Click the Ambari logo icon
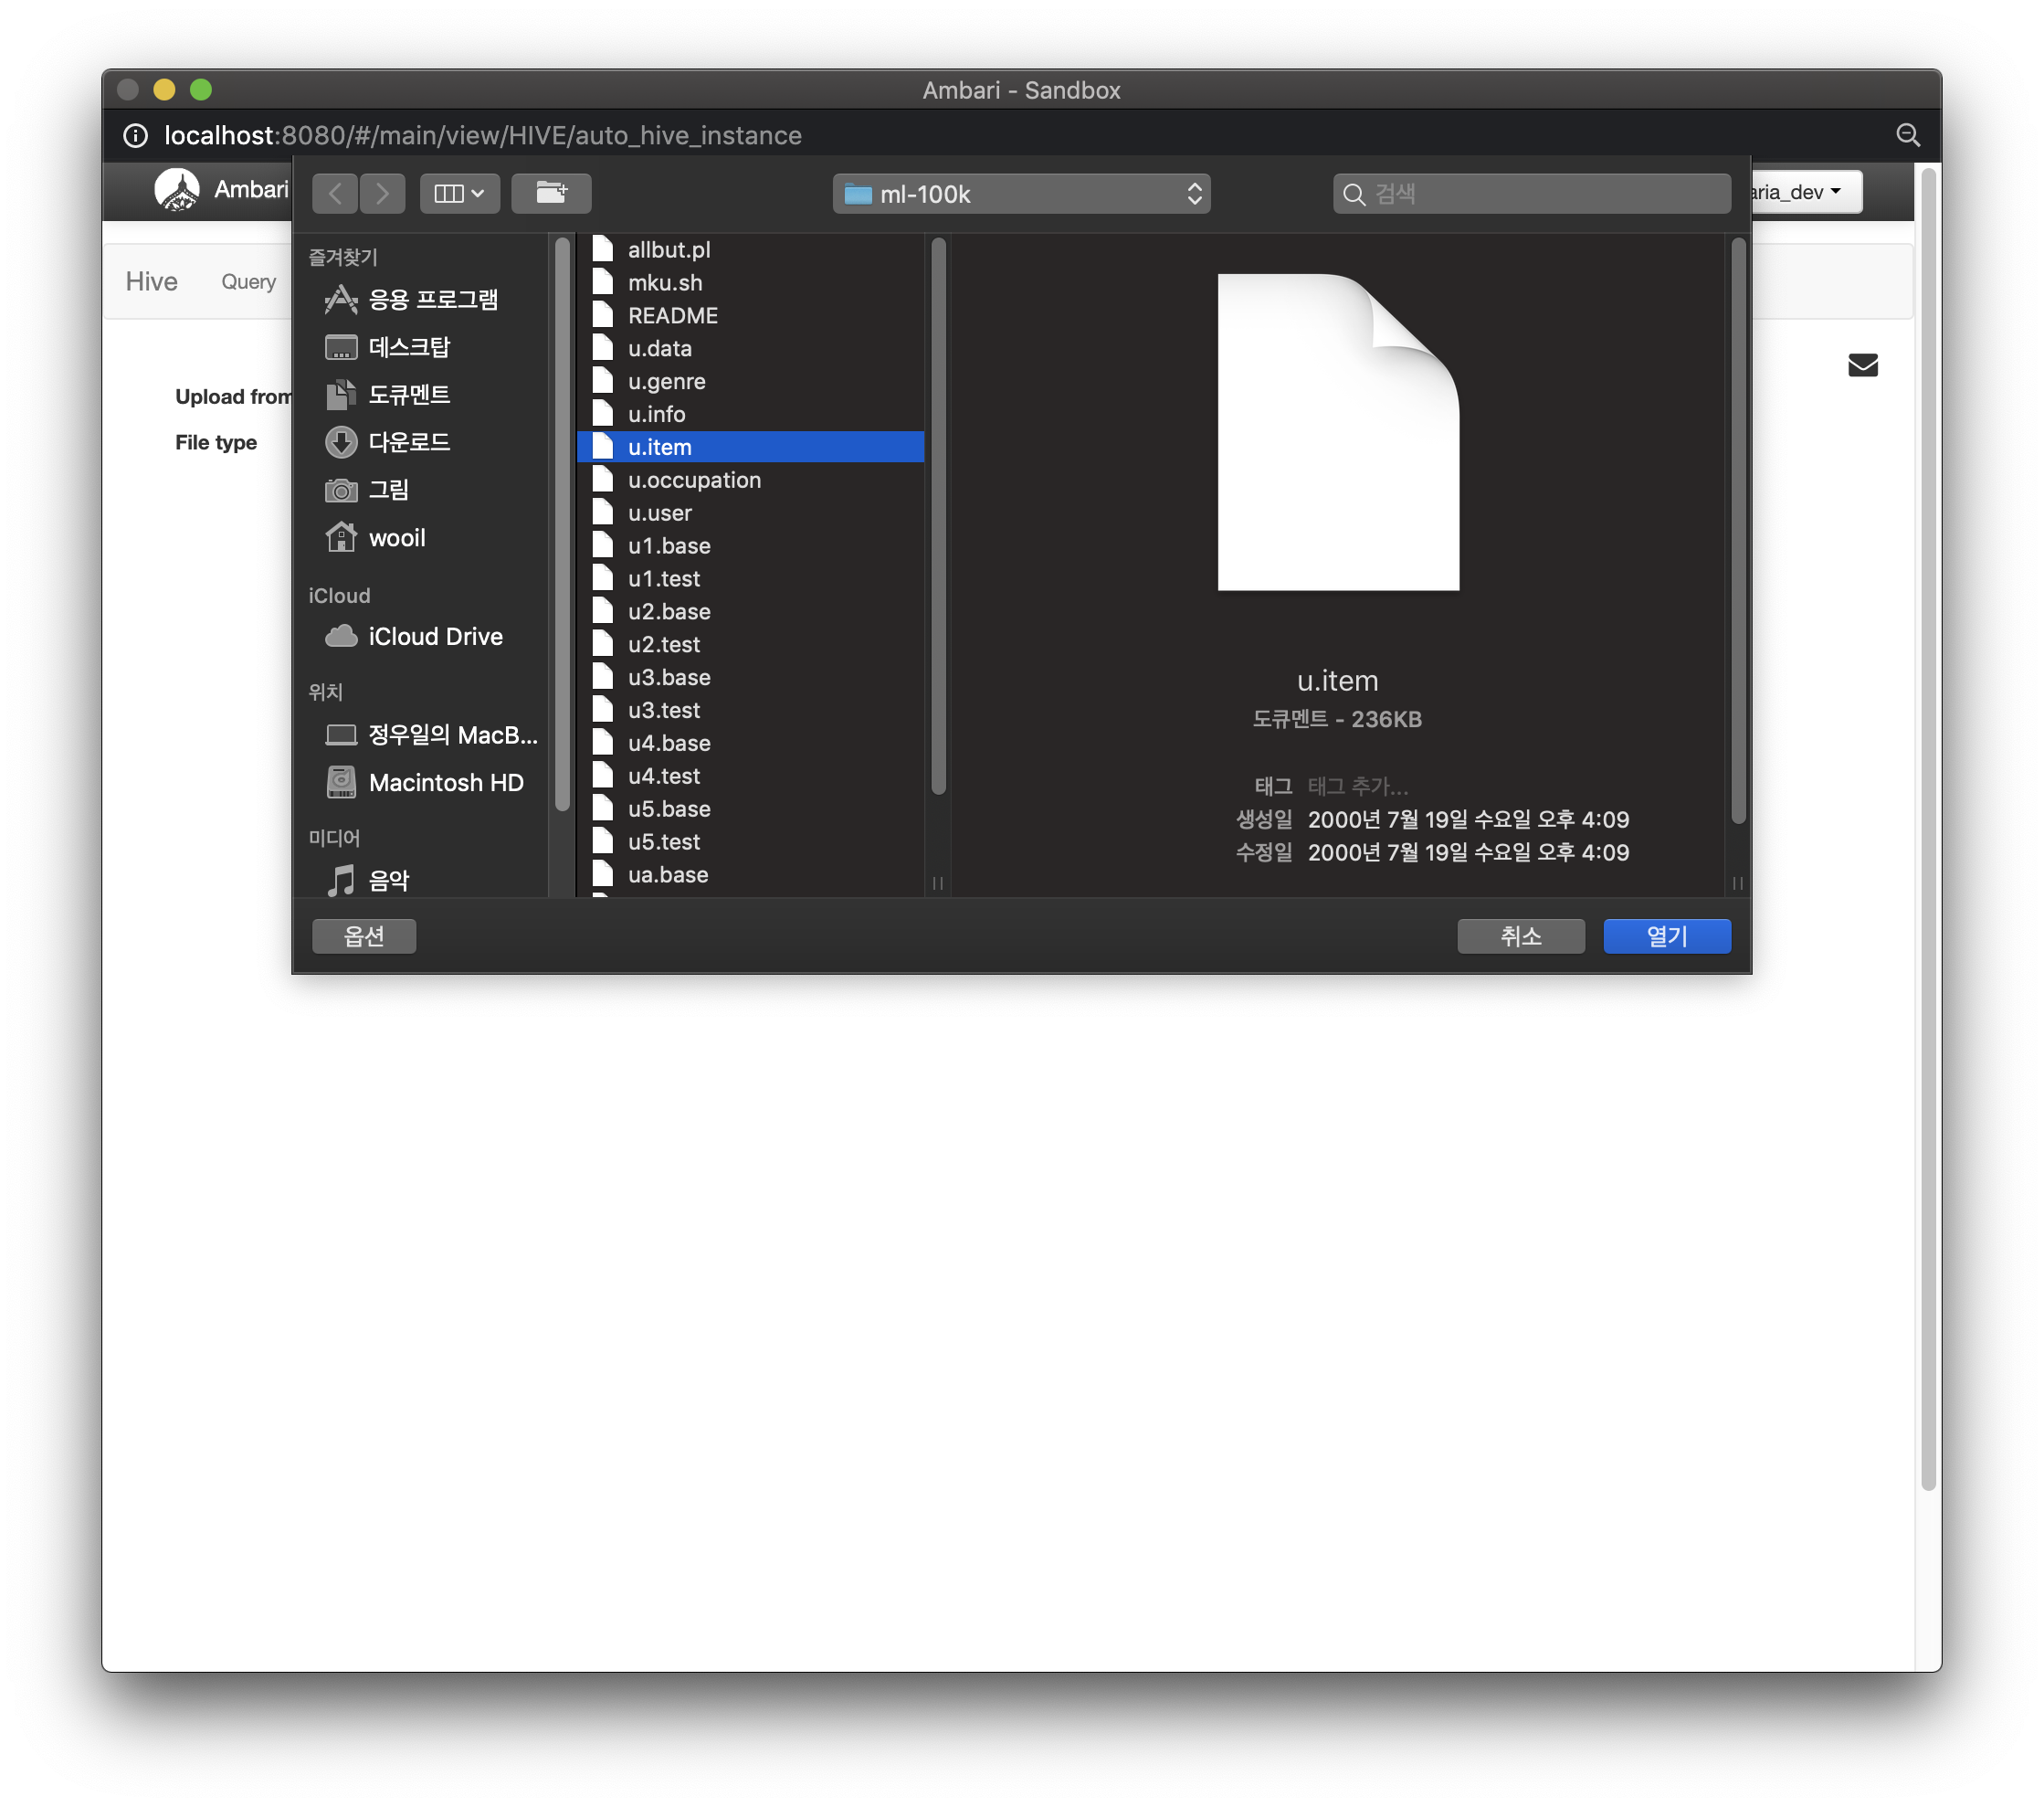This screenshot has width=2044, height=1807. pyautogui.click(x=177, y=190)
